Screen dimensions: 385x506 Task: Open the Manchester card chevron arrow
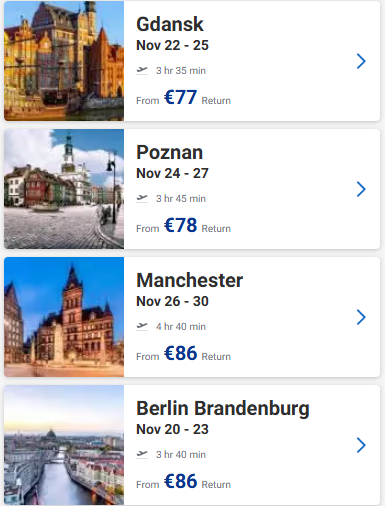point(361,317)
